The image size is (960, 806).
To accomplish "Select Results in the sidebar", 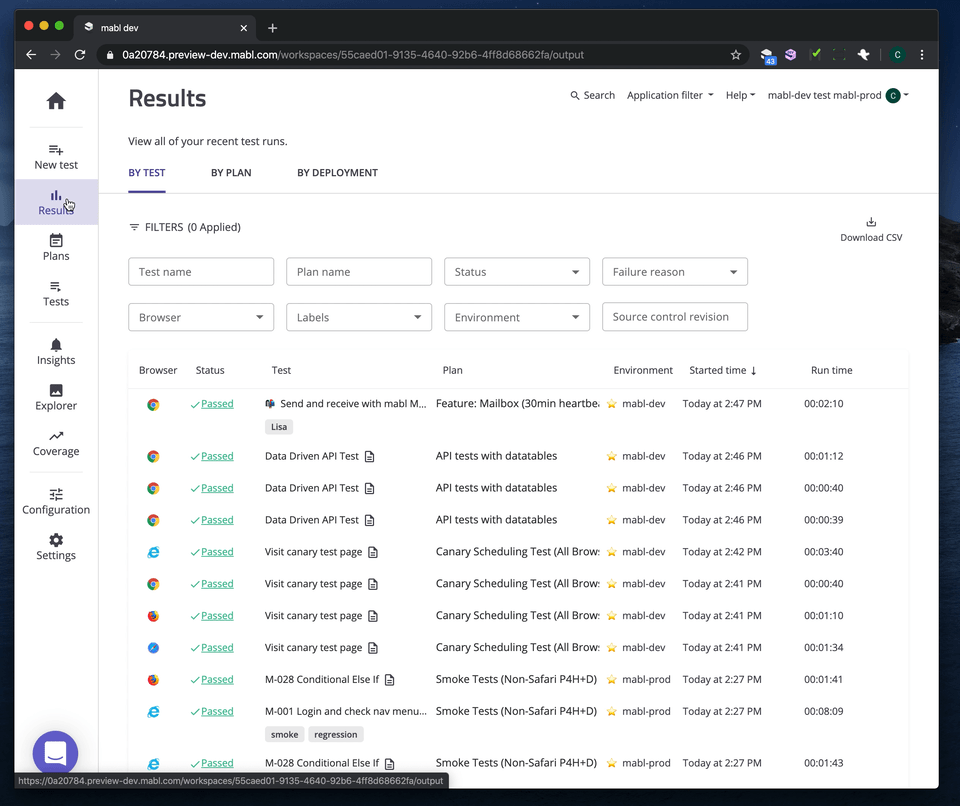I will (x=56, y=202).
